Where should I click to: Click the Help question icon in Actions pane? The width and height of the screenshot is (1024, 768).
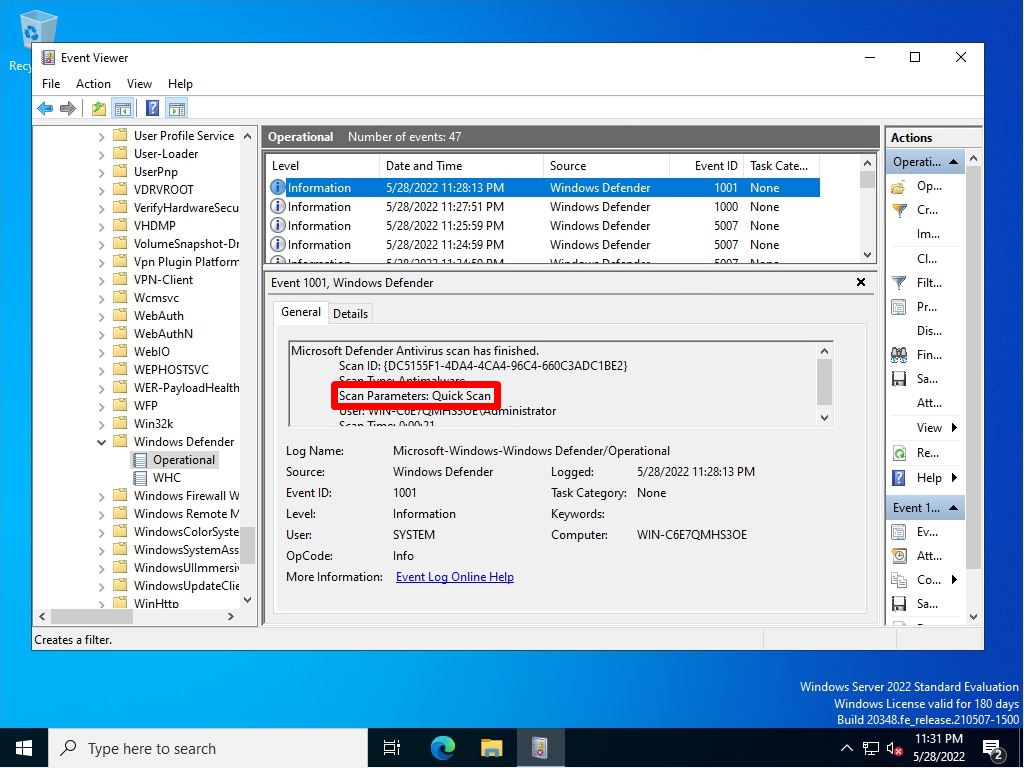point(899,478)
